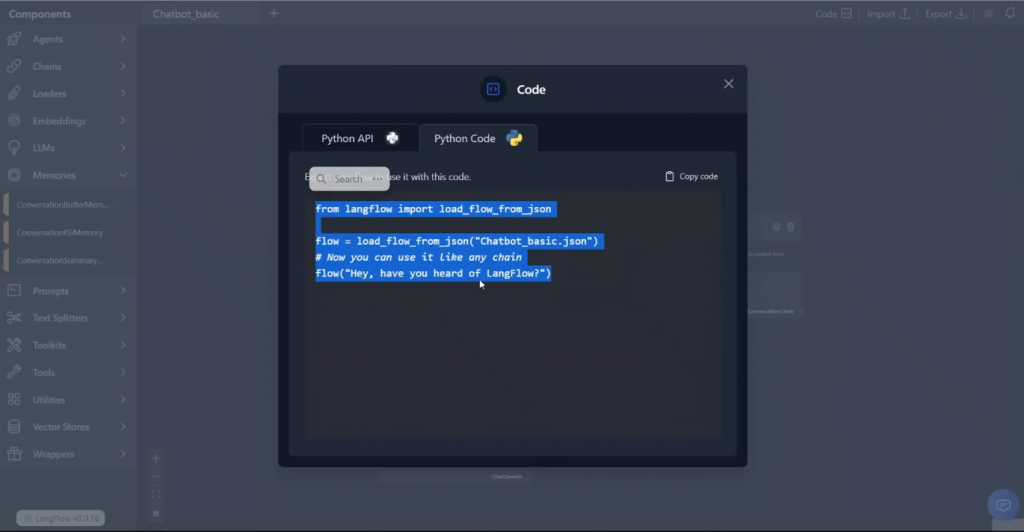This screenshot has height=532, width=1024.
Task: Click the comment line in code
Action: coord(419,257)
